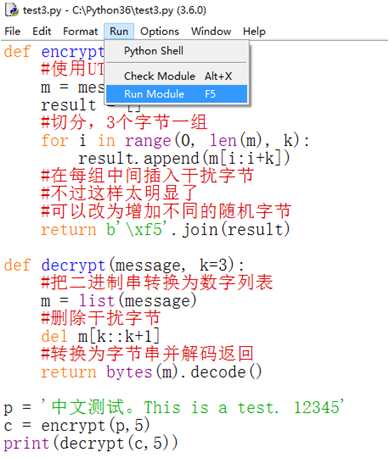The width and height of the screenshot is (389, 459).
Task: Click line 'del m[k::k+1]'
Action: pos(100,336)
